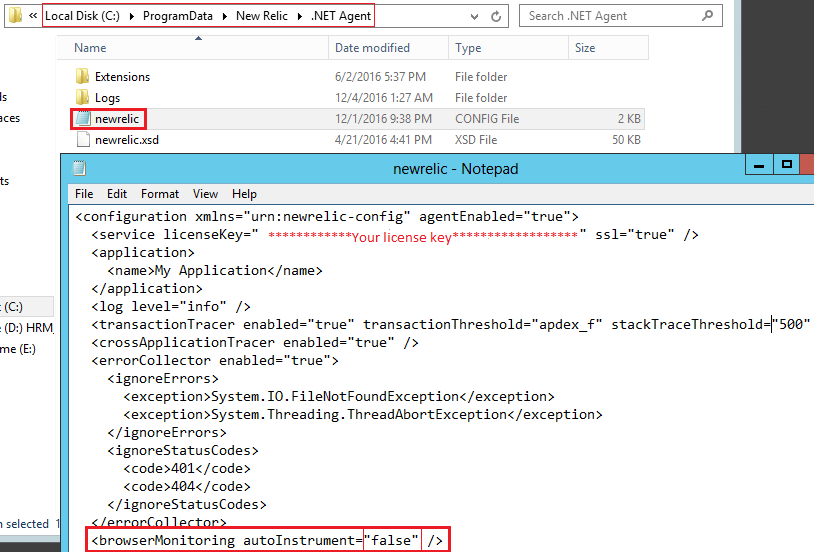
Task: Click the crossApplicationTracer line
Action: tap(255, 342)
